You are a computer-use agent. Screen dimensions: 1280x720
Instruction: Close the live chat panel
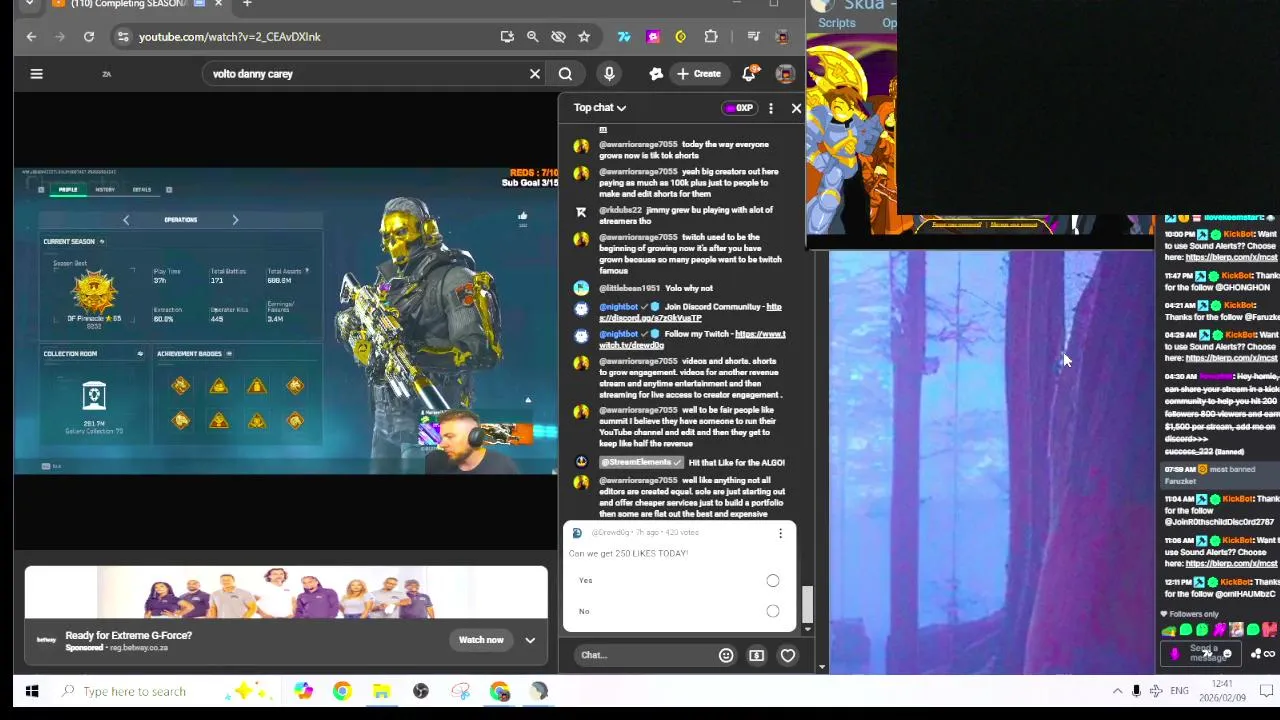(x=796, y=108)
